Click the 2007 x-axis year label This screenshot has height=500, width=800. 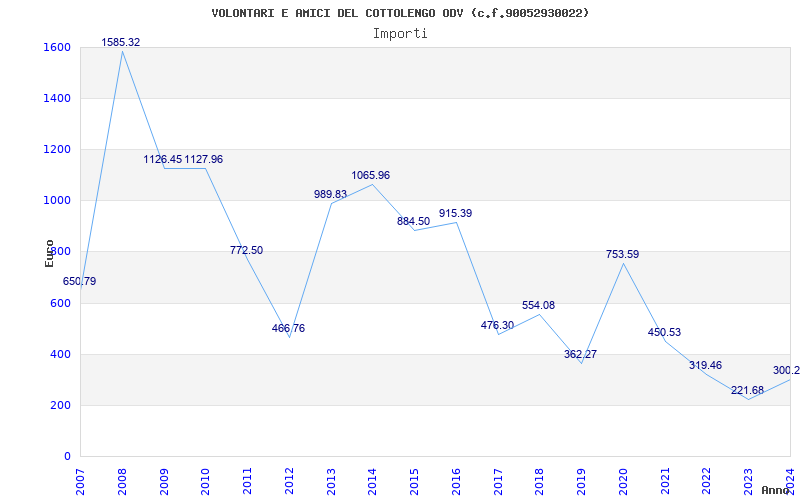(x=80, y=481)
